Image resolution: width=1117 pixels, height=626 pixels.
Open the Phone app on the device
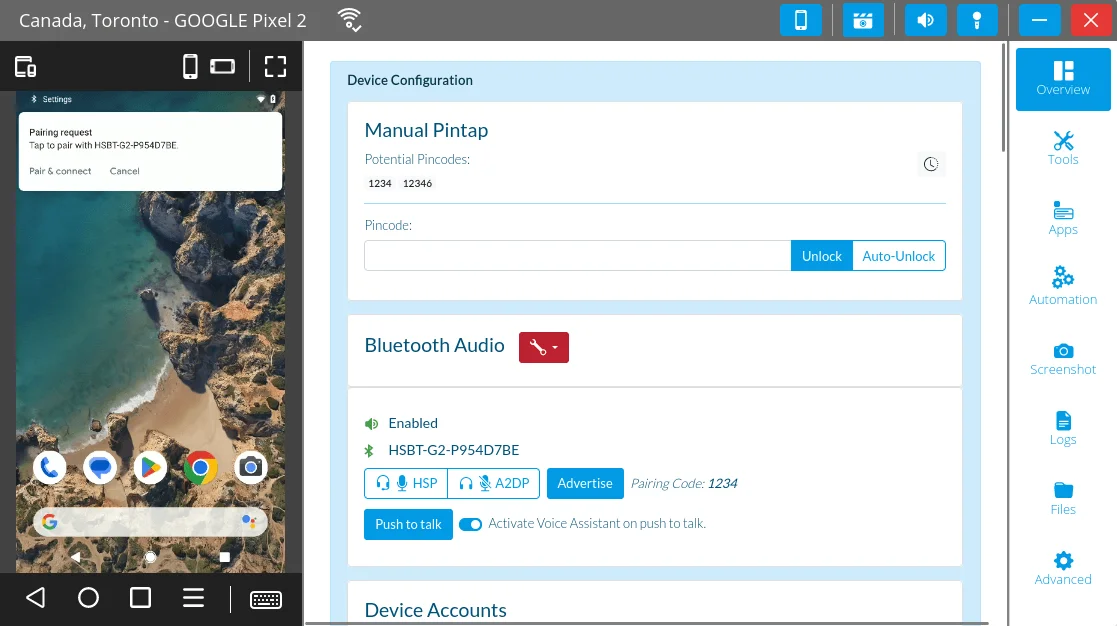(49, 467)
